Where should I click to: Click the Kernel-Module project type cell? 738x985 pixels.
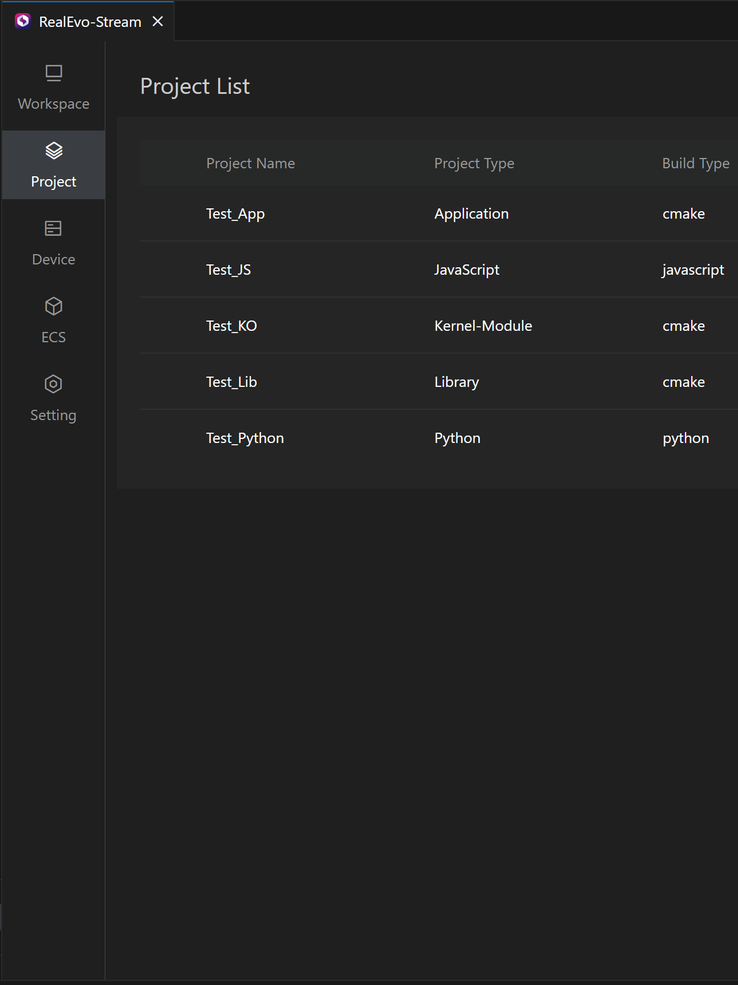pyautogui.click(x=483, y=325)
